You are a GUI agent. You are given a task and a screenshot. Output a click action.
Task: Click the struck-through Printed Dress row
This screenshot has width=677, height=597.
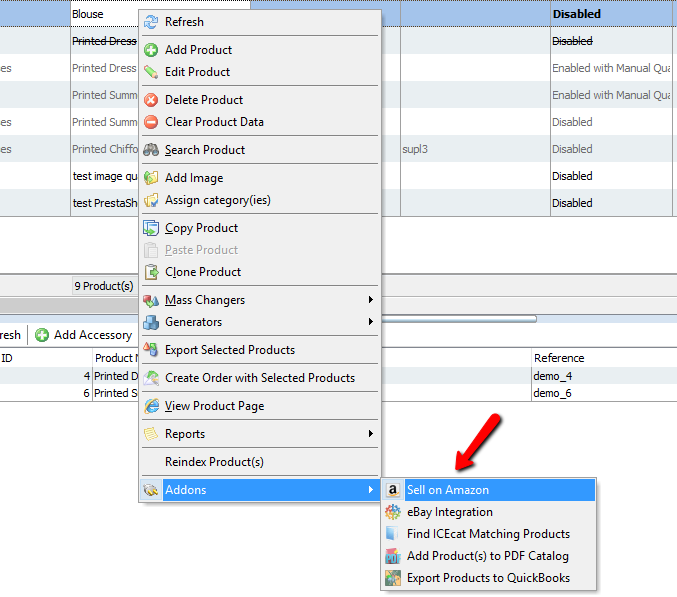coord(104,41)
